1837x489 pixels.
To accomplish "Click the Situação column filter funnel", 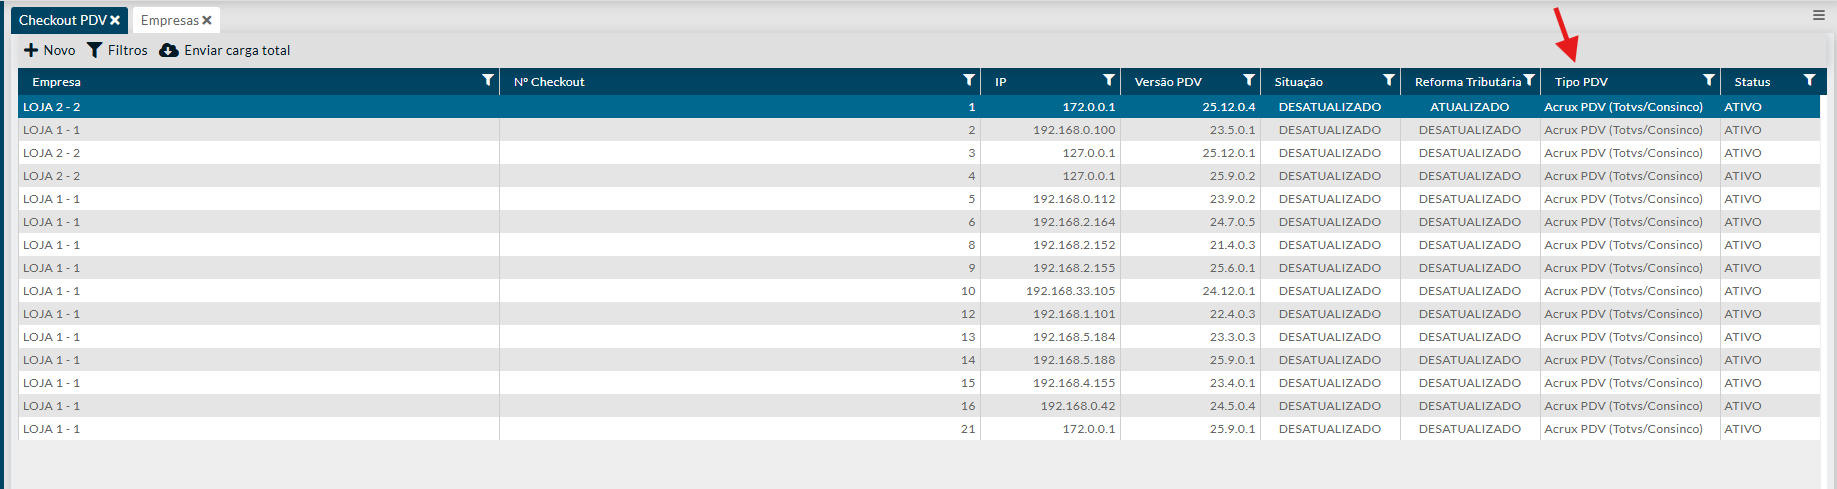I will point(1388,80).
